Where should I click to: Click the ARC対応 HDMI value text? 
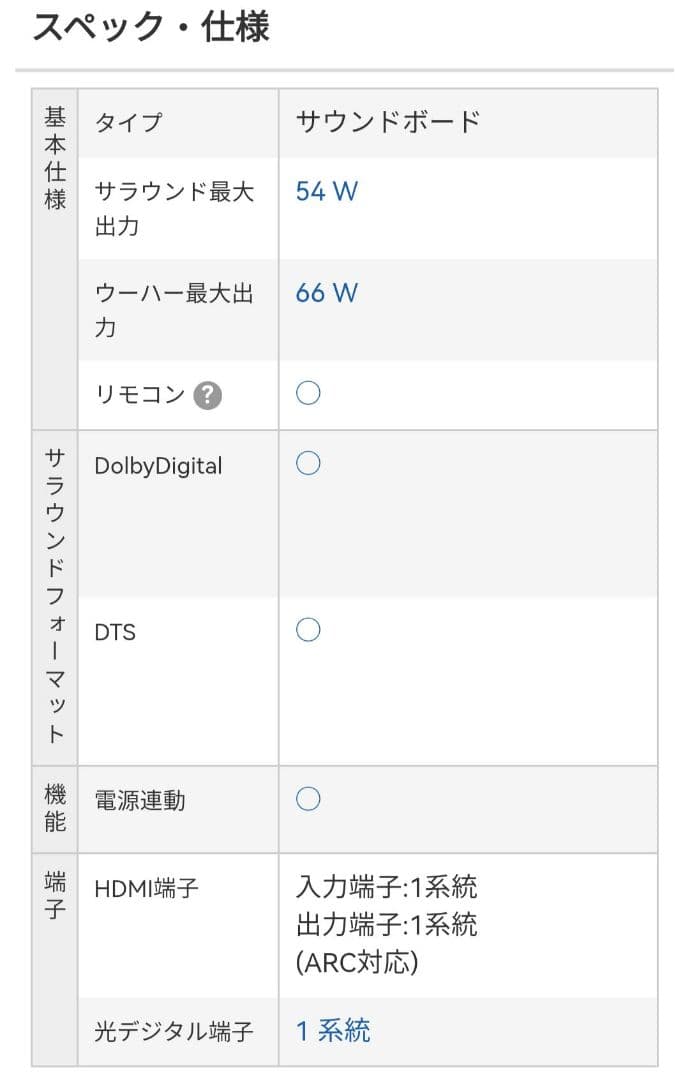[x=357, y=962]
